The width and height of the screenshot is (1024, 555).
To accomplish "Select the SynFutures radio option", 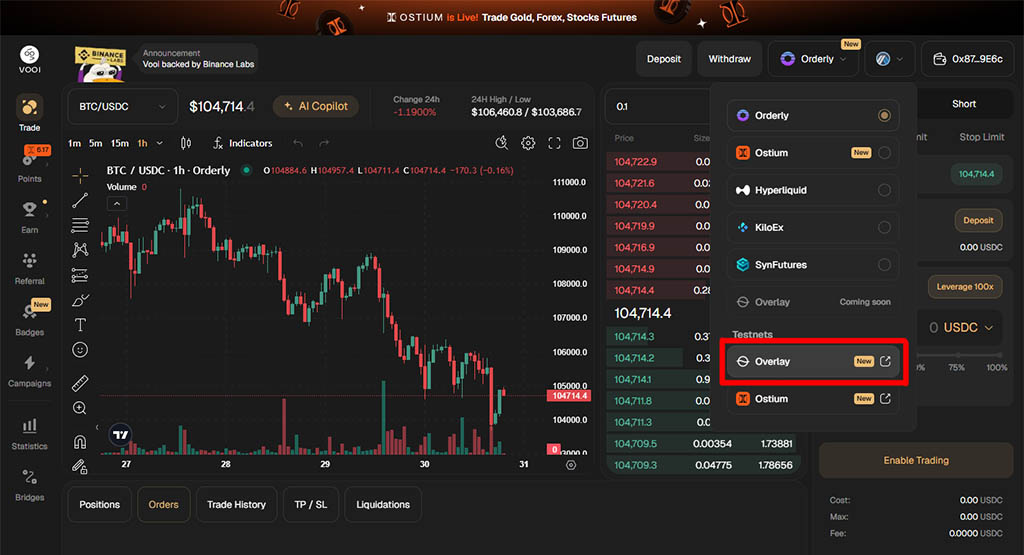I will (884, 264).
